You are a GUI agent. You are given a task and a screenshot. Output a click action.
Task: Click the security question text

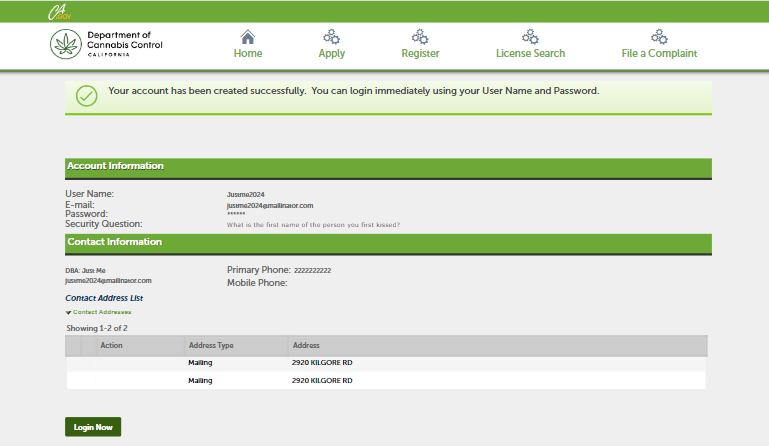click(x=313, y=225)
